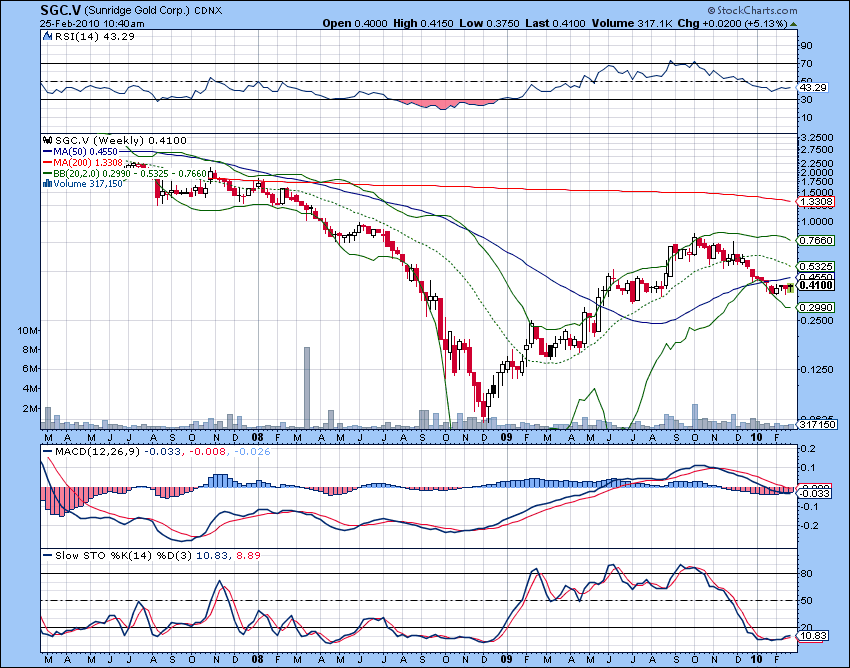Open the StockCharts.com copyright link
The width and height of the screenshot is (850, 668).
pyautogui.click(x=752, y=10)
